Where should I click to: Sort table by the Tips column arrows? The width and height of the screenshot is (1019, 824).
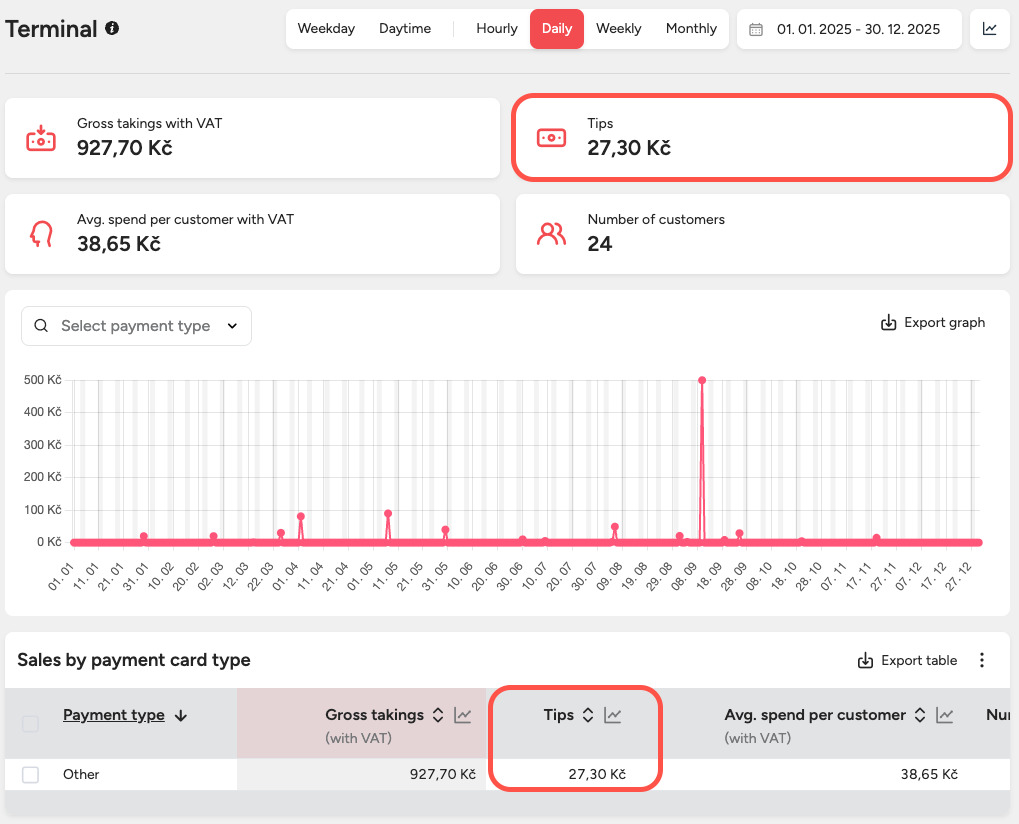pos(588,715)
